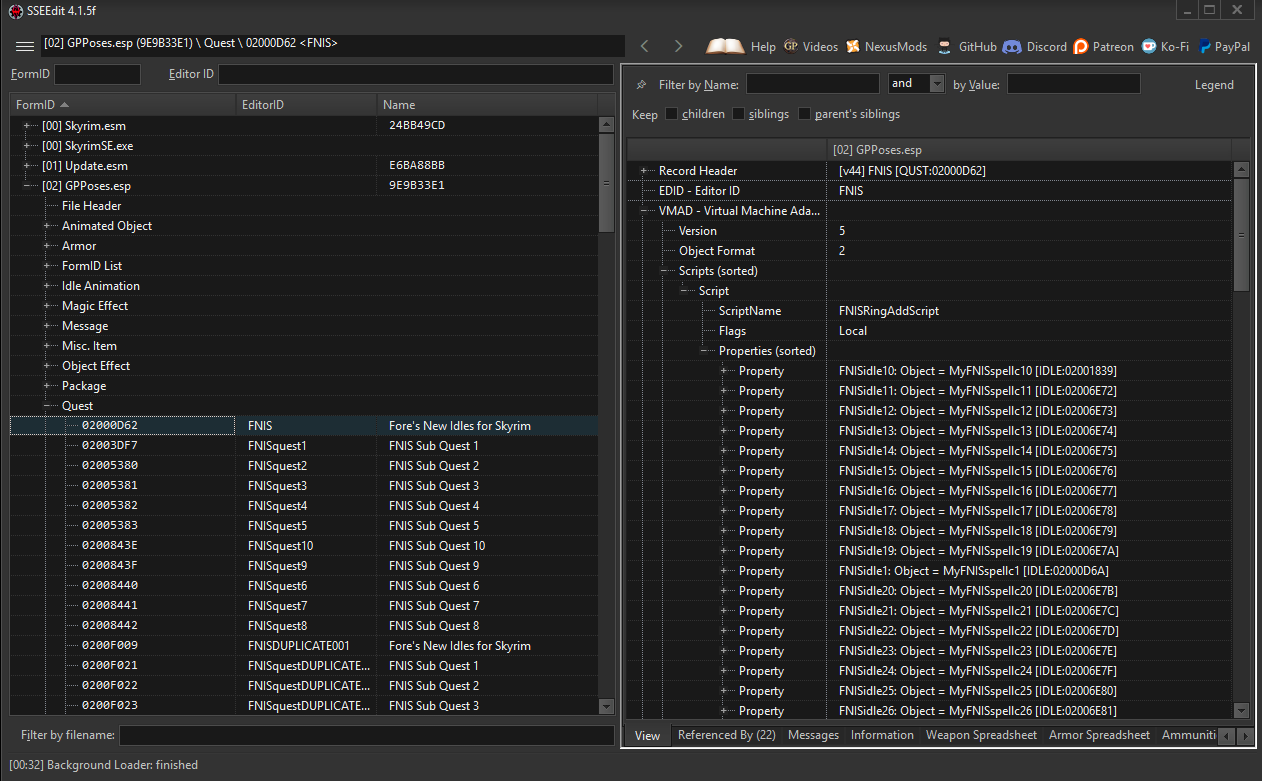This screenshot has height=781, width=1262.
Task: Expand the Idle Animation group
Action: coord(48,286)
